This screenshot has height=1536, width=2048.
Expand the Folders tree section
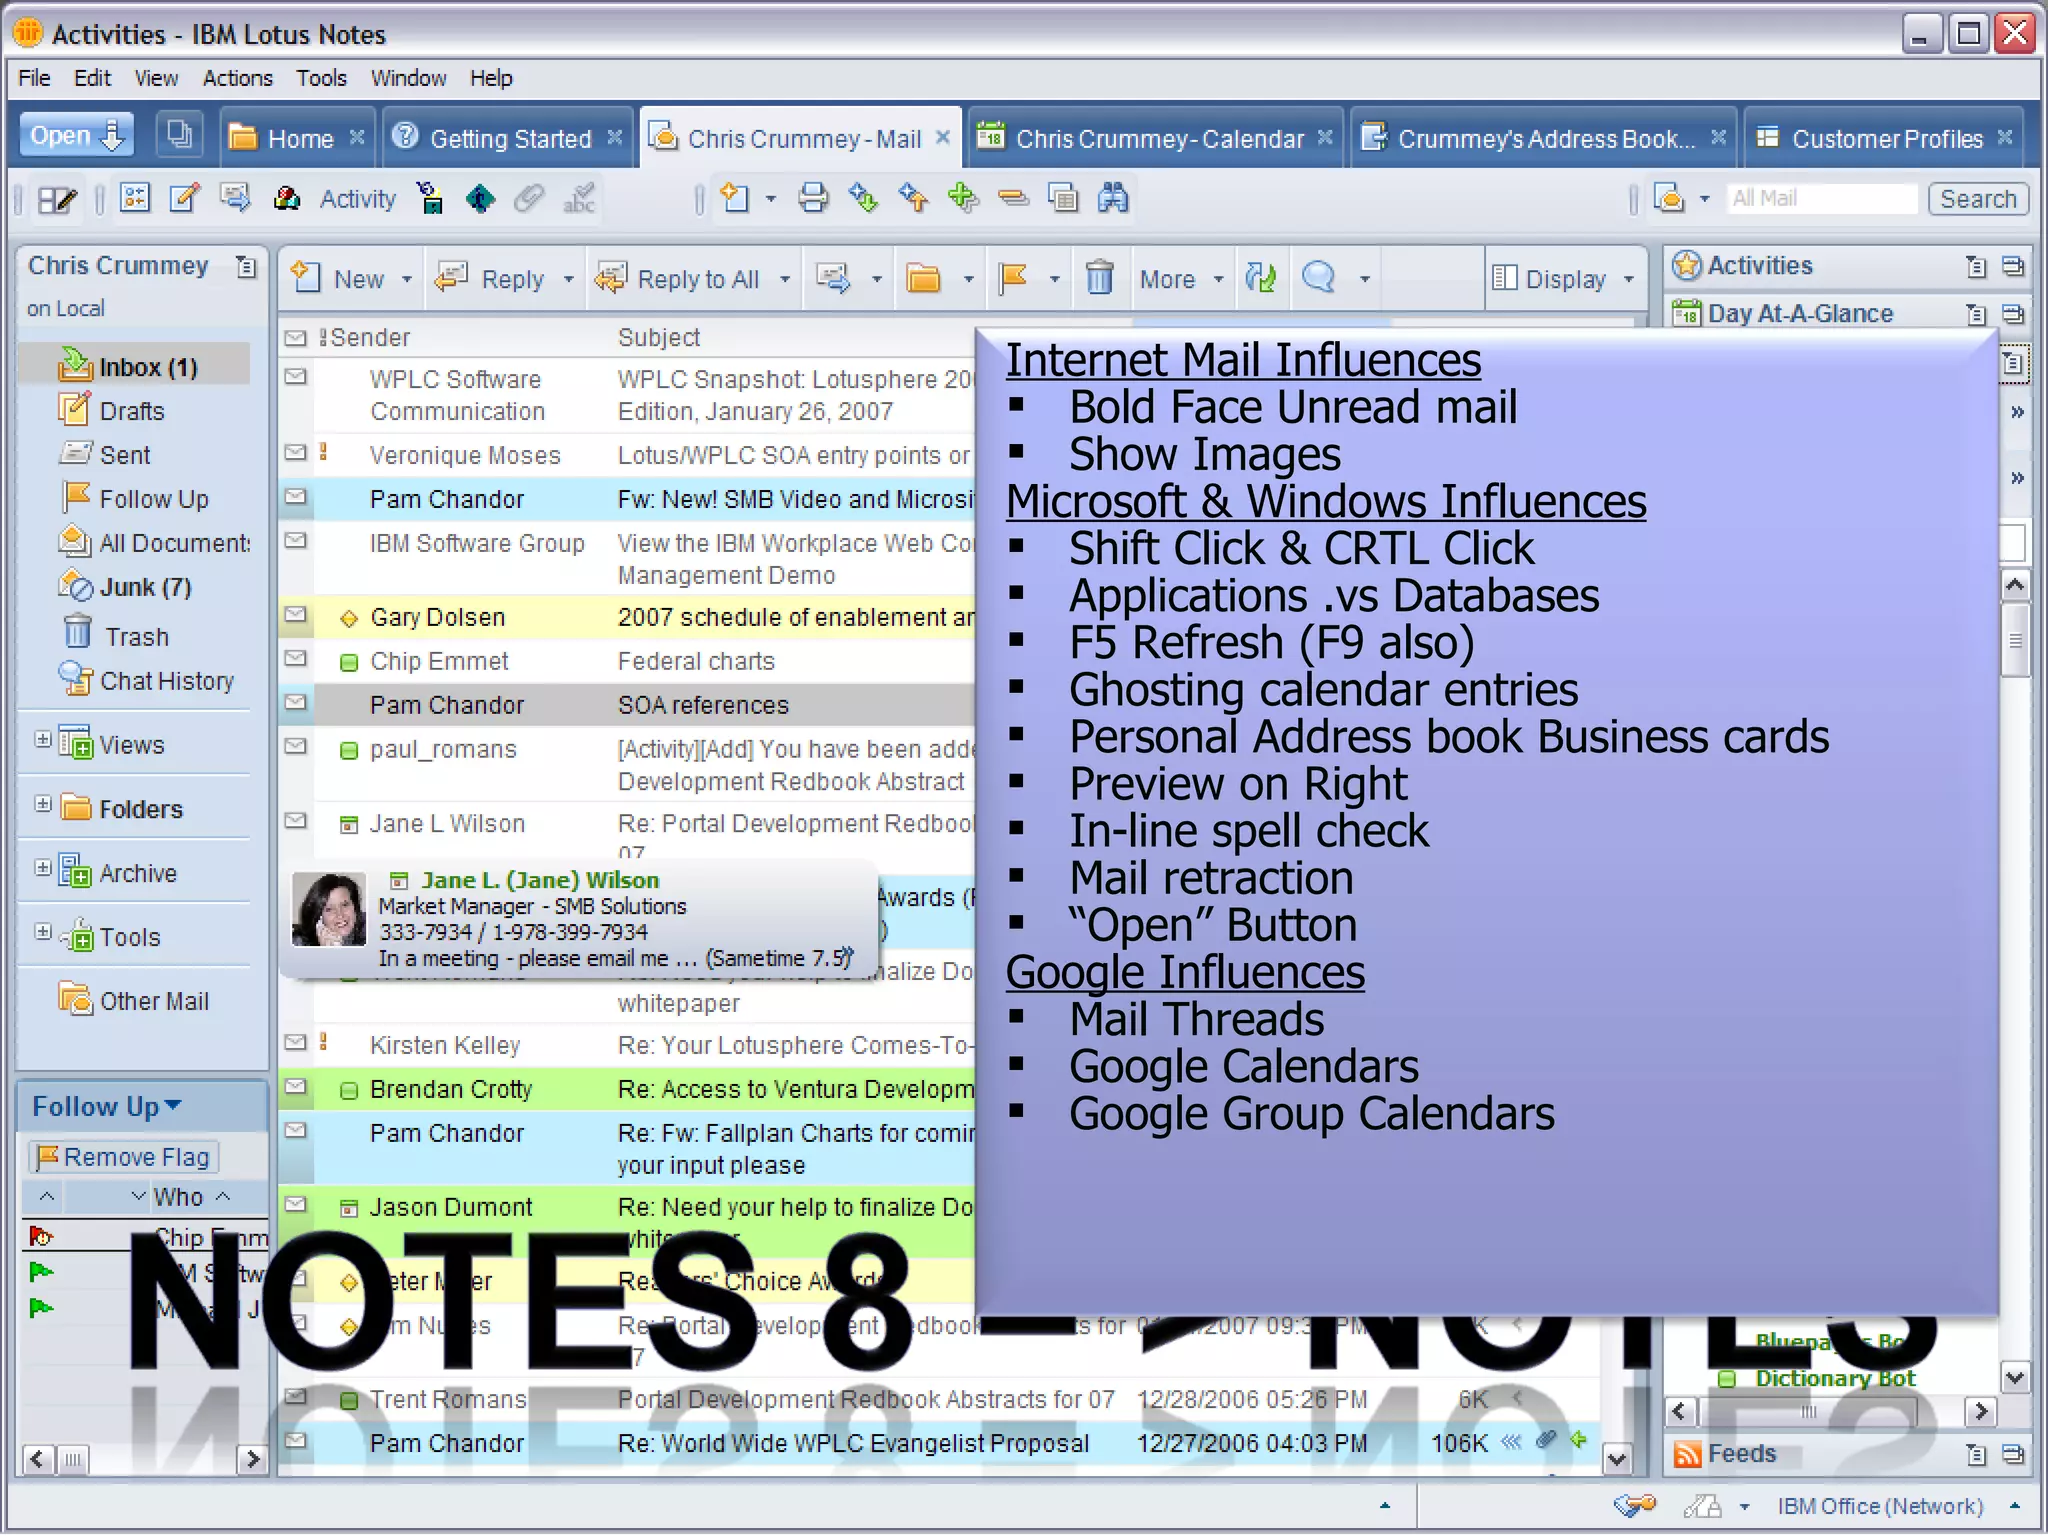tap(43, 804)
